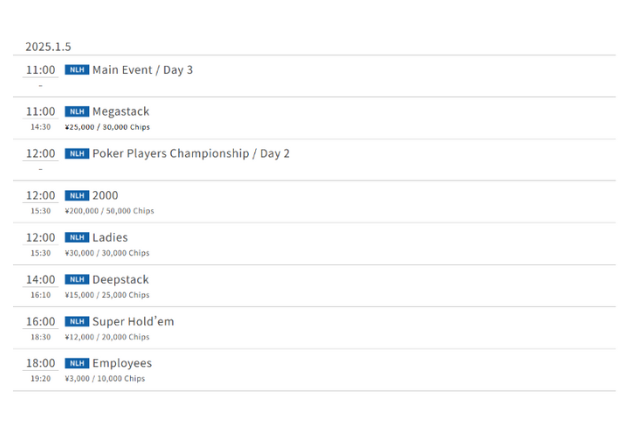Image resolution: width=640 pixels, height=427 pixels.
Task: Open the Deepstack event title
Action: [120, 280]
